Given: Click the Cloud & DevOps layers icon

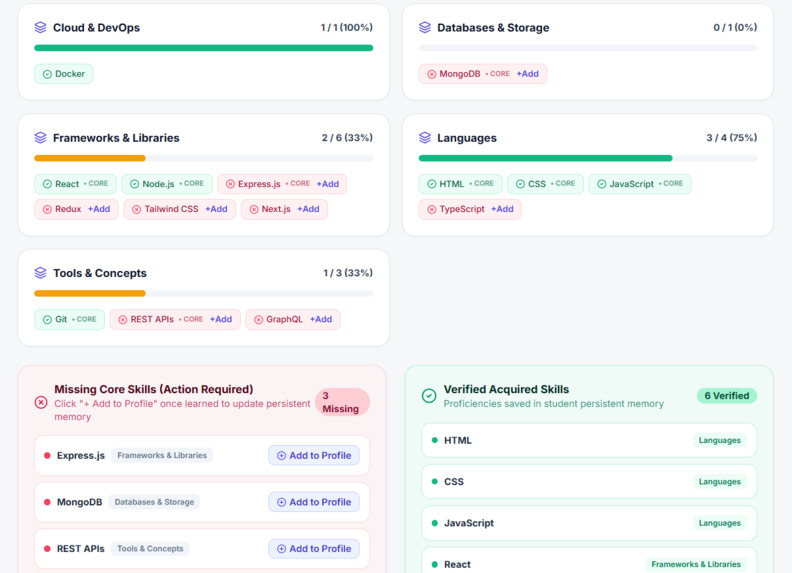Looking at the screenshot, I should click(x=40, y=27).
